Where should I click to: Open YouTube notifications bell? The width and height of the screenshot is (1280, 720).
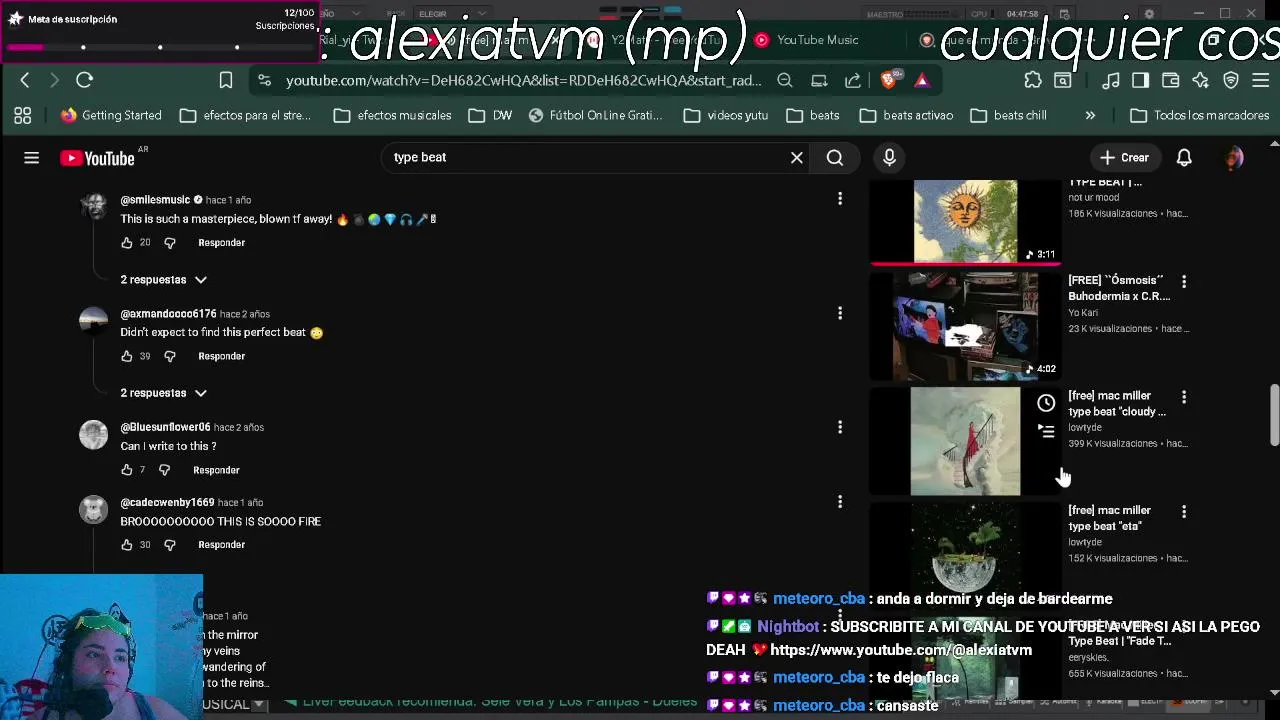(1184, 157)
